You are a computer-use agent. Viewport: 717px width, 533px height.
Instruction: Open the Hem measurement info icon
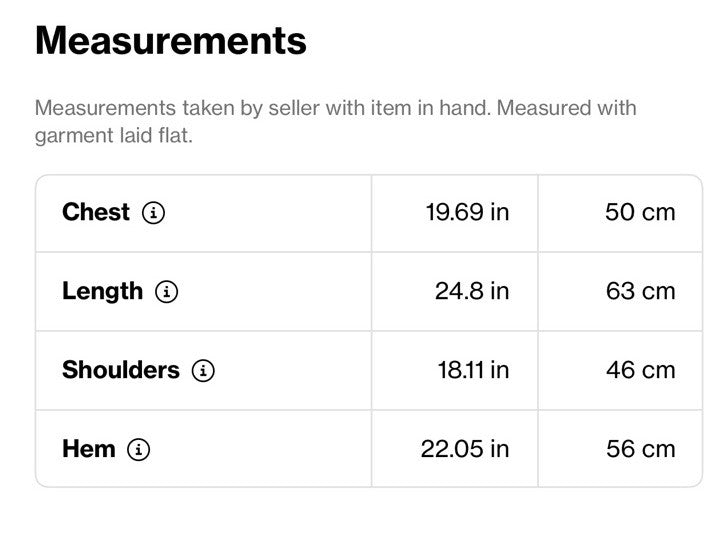click(x=139, y=449)
